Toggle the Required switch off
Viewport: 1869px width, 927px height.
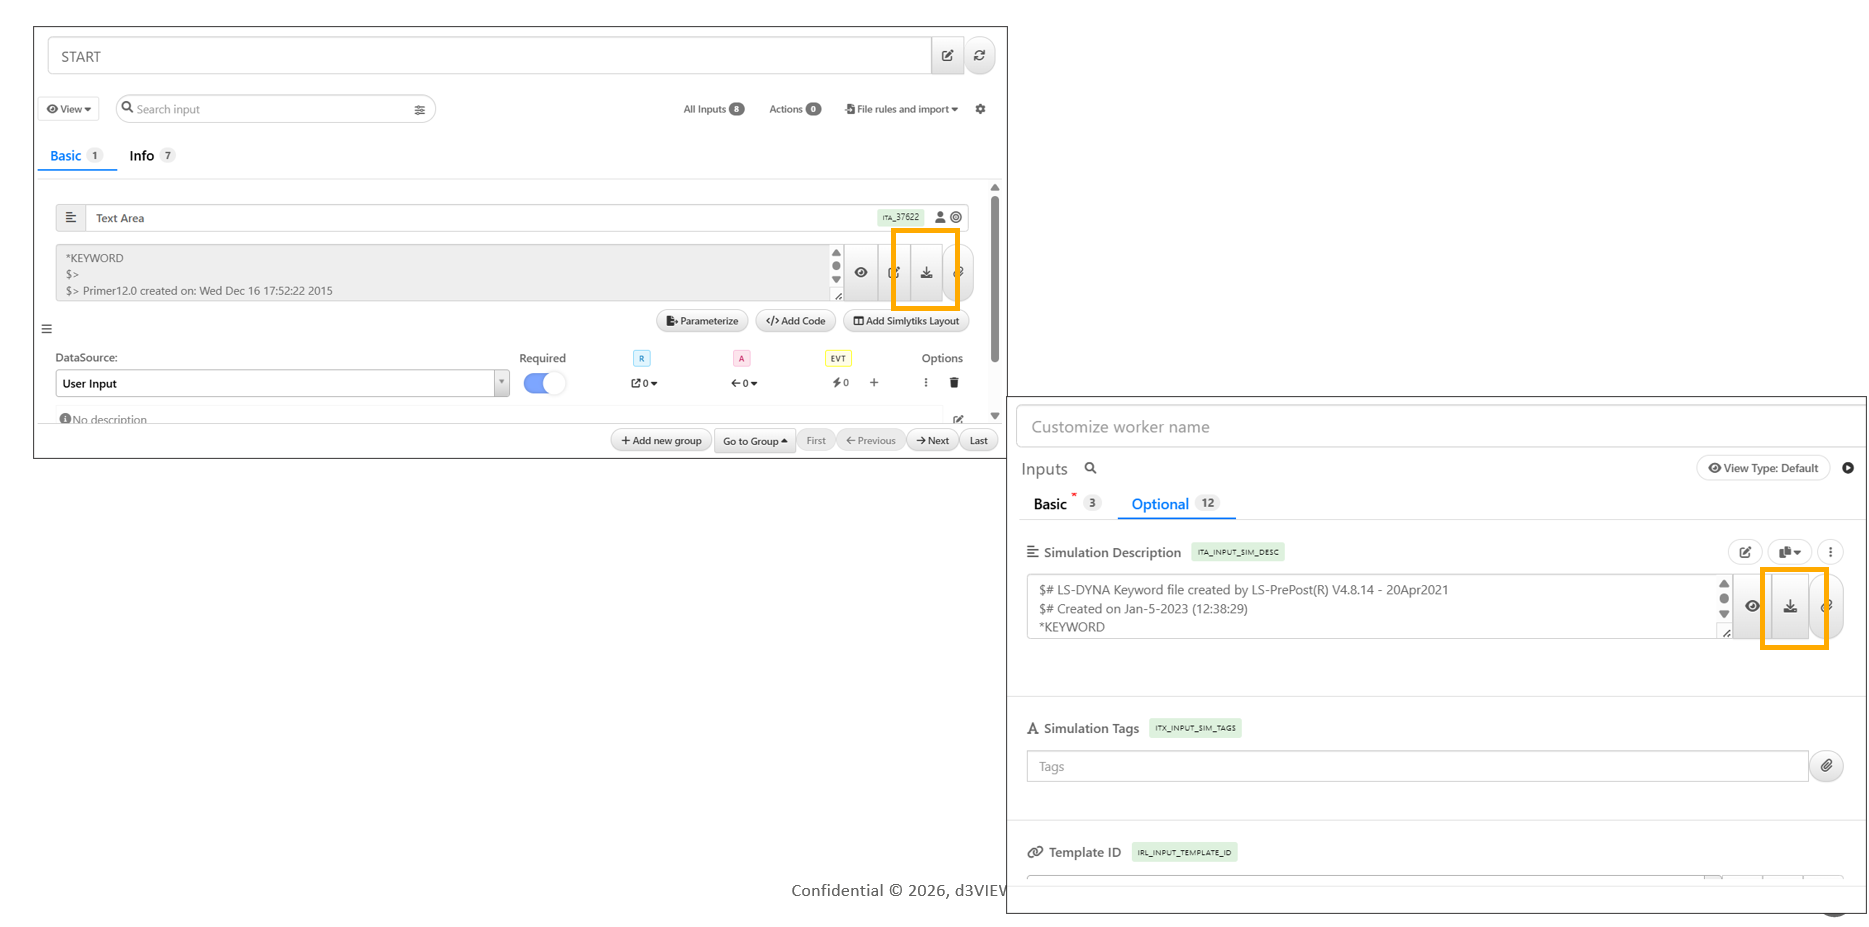(x=544, y=383)
